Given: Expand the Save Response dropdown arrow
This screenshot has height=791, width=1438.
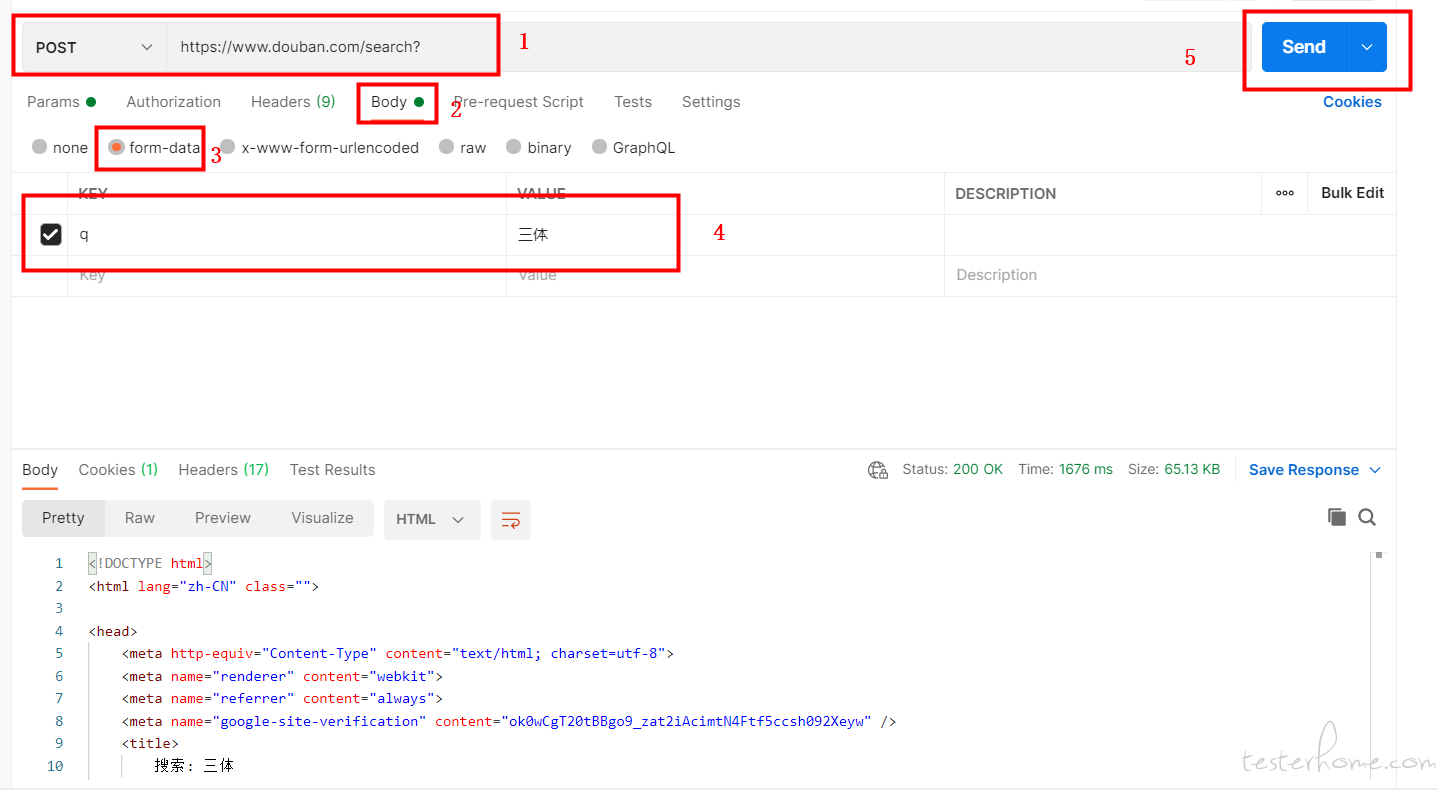Looking at the screenshot, I should coord(1375,470).
